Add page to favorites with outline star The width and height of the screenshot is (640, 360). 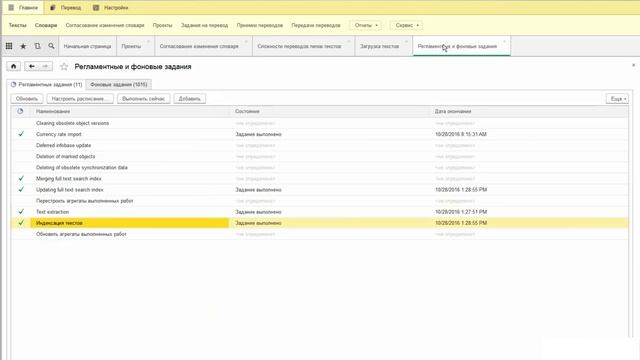coord(64,67)
